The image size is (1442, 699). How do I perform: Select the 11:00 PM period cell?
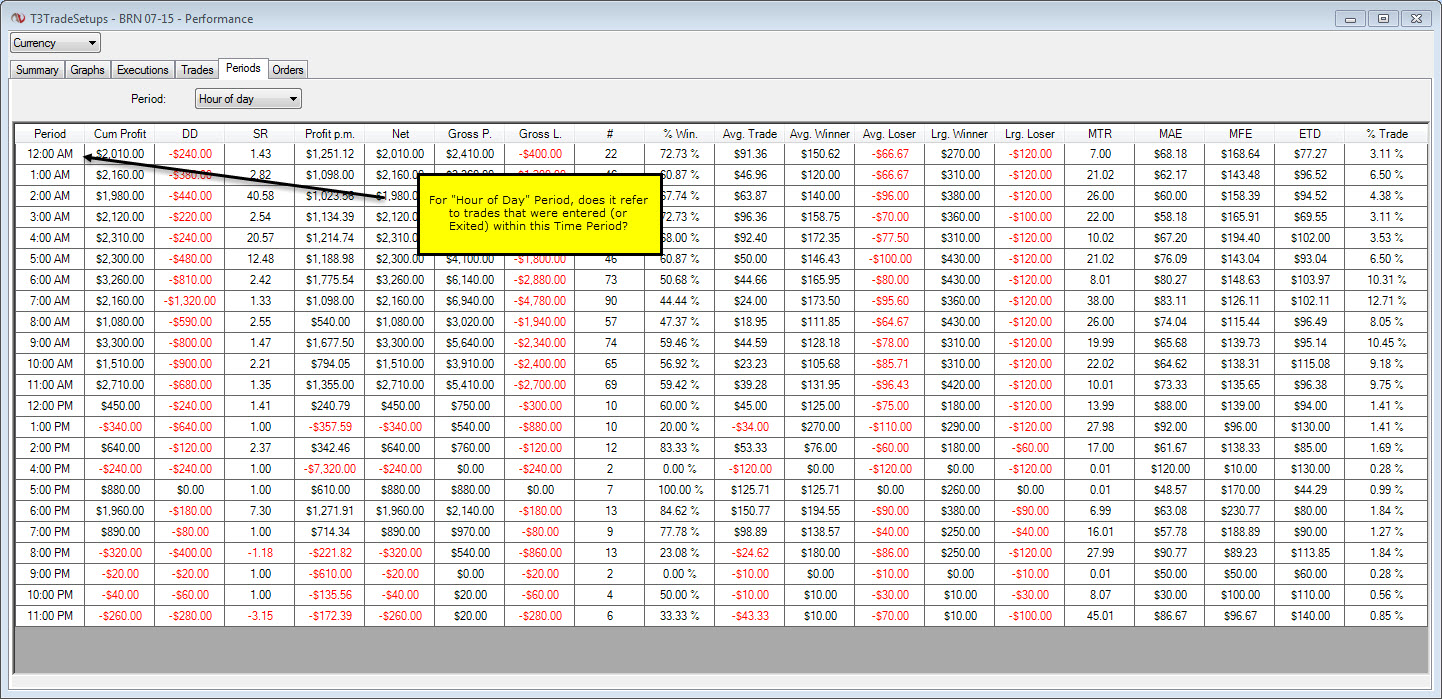point(50,616)
